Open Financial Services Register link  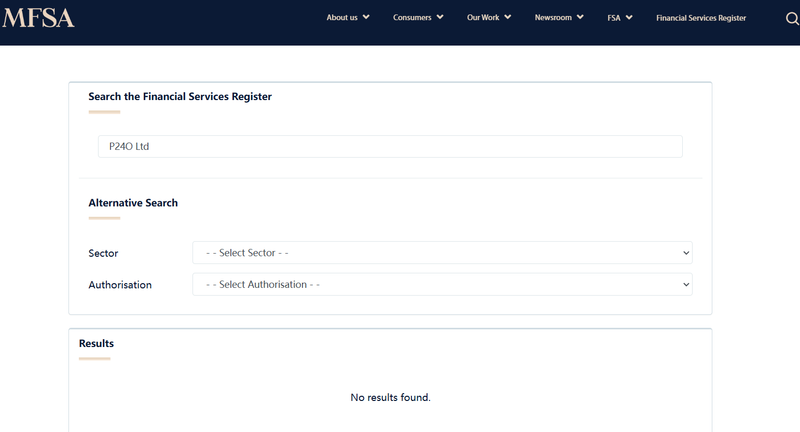point(701,18)
